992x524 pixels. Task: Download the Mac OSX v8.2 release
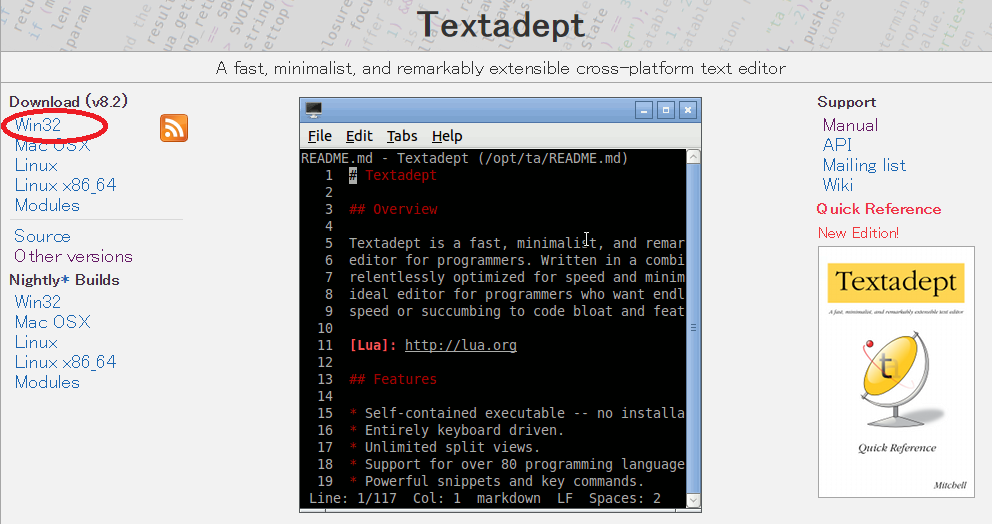pyautogui.click(x=53, y=146)
